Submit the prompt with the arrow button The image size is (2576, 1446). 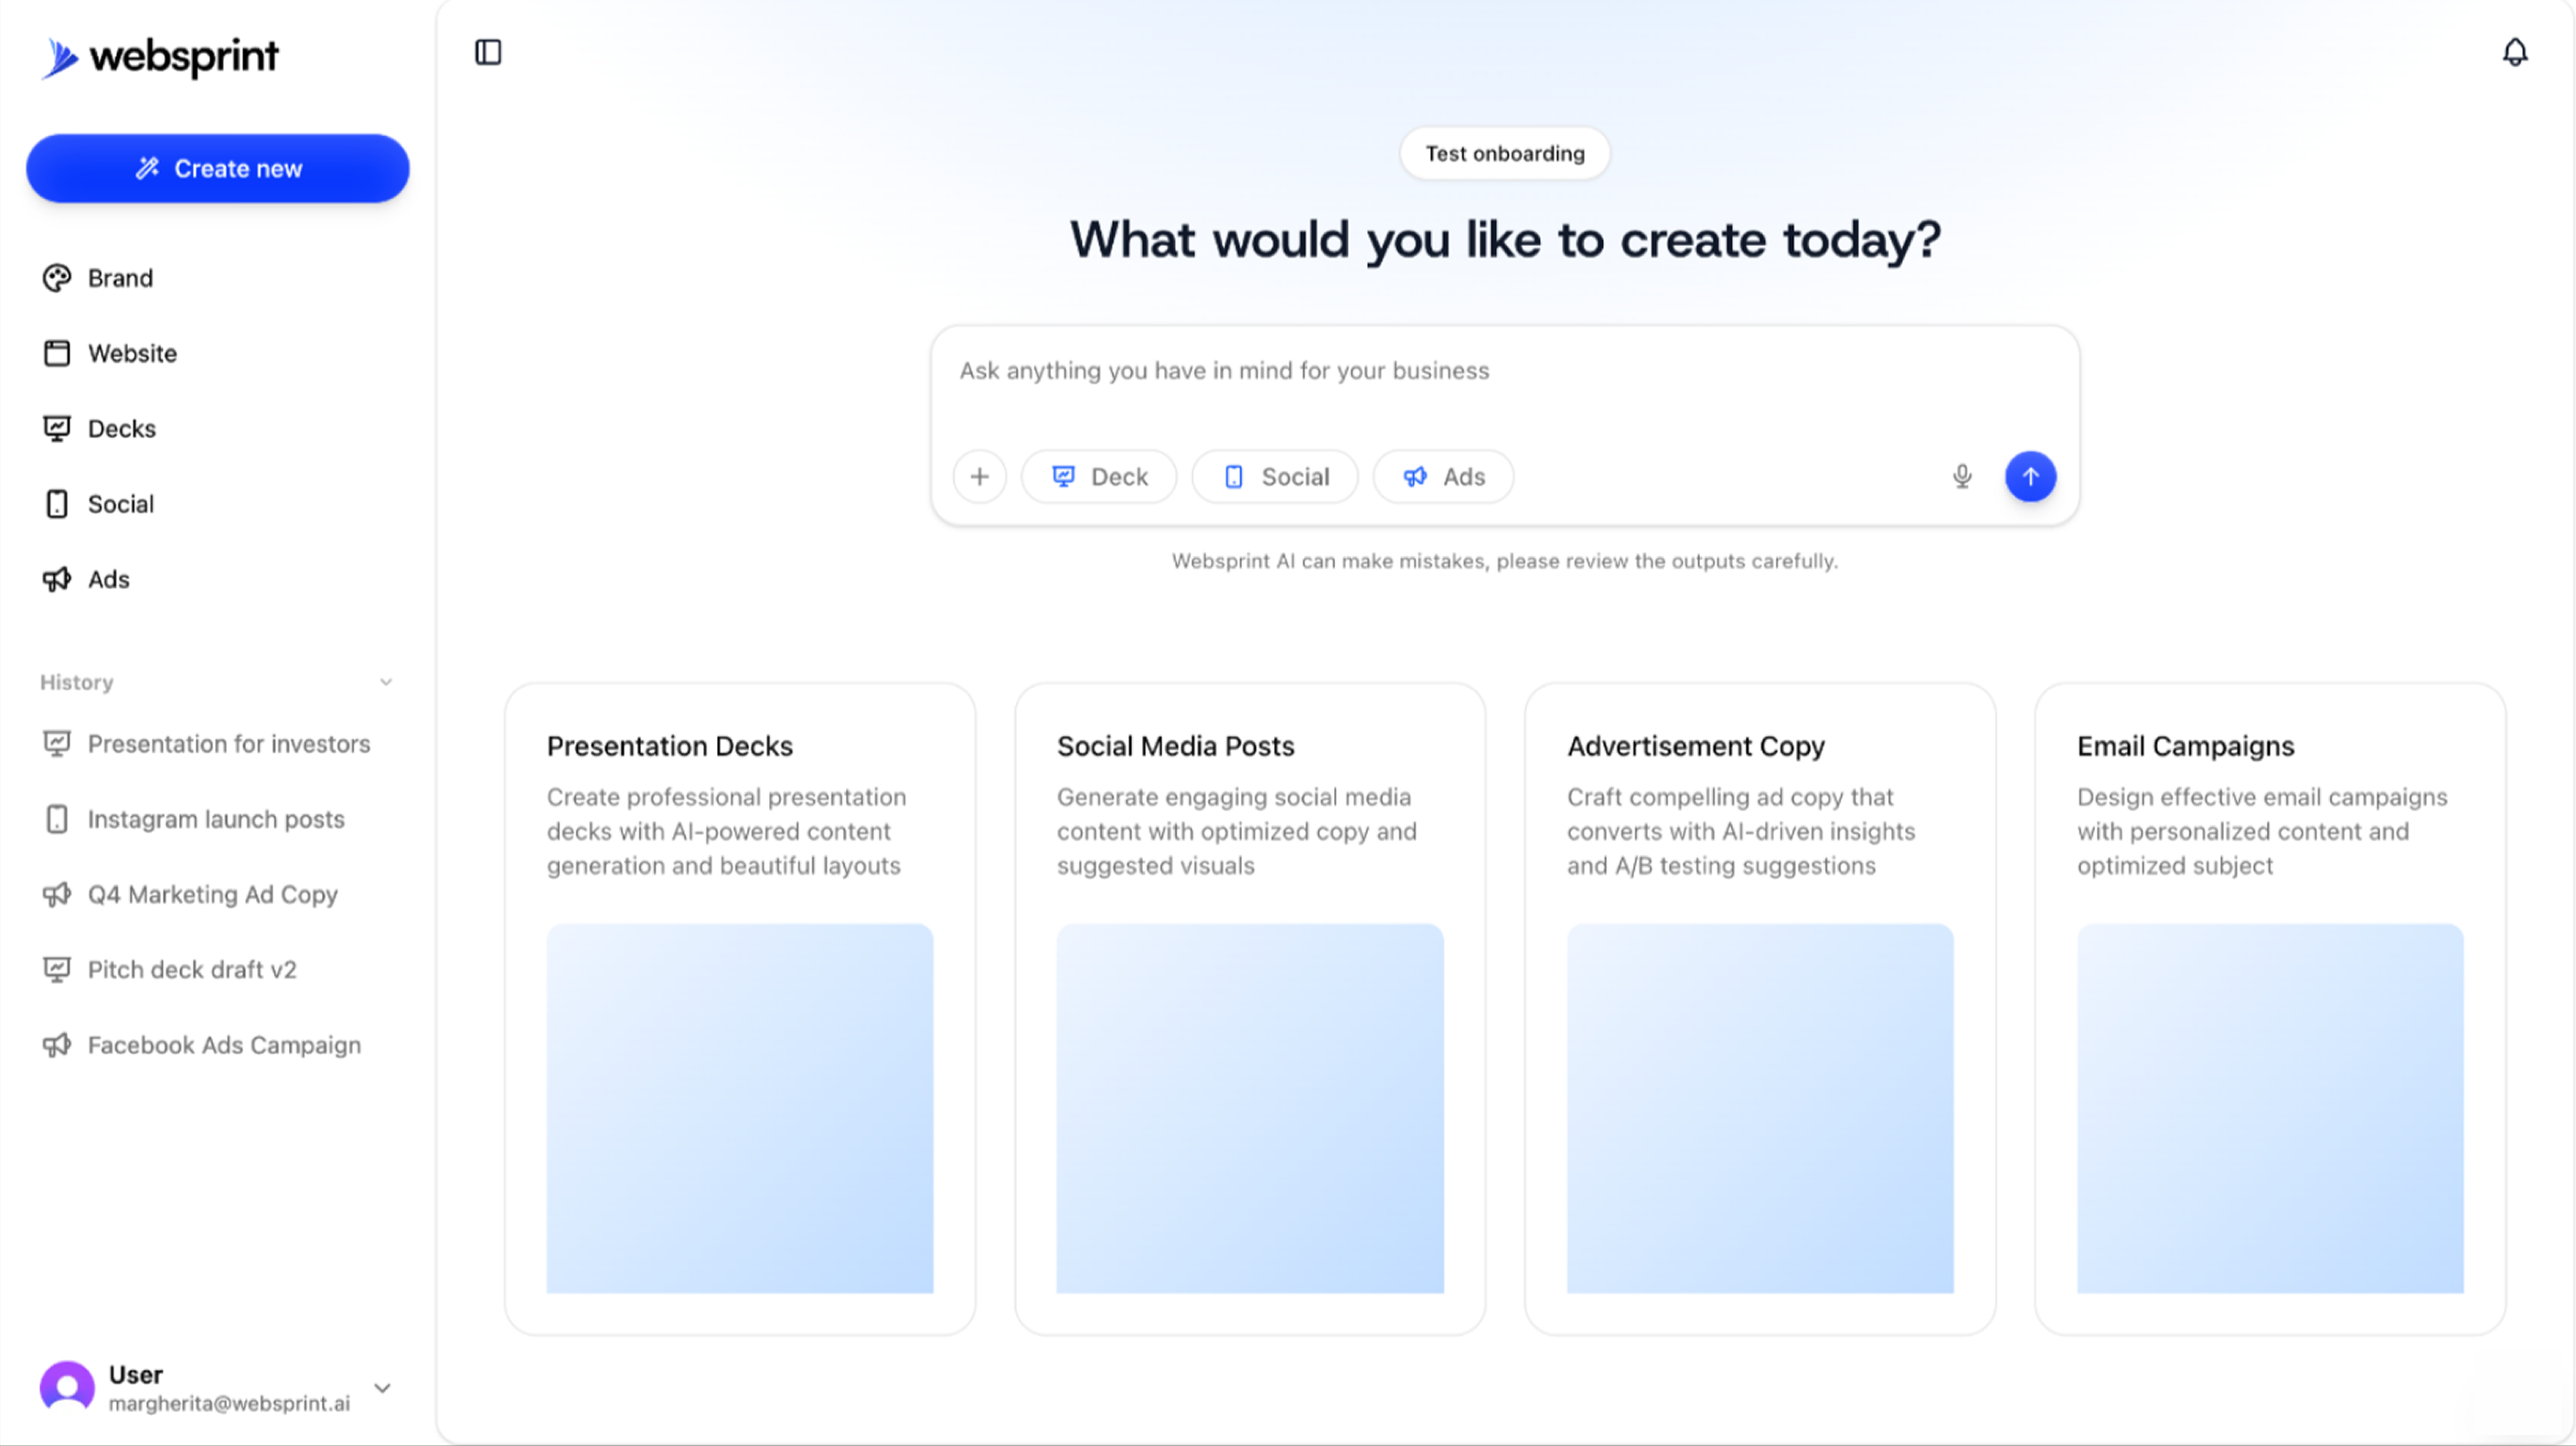tap(2030, 477)
